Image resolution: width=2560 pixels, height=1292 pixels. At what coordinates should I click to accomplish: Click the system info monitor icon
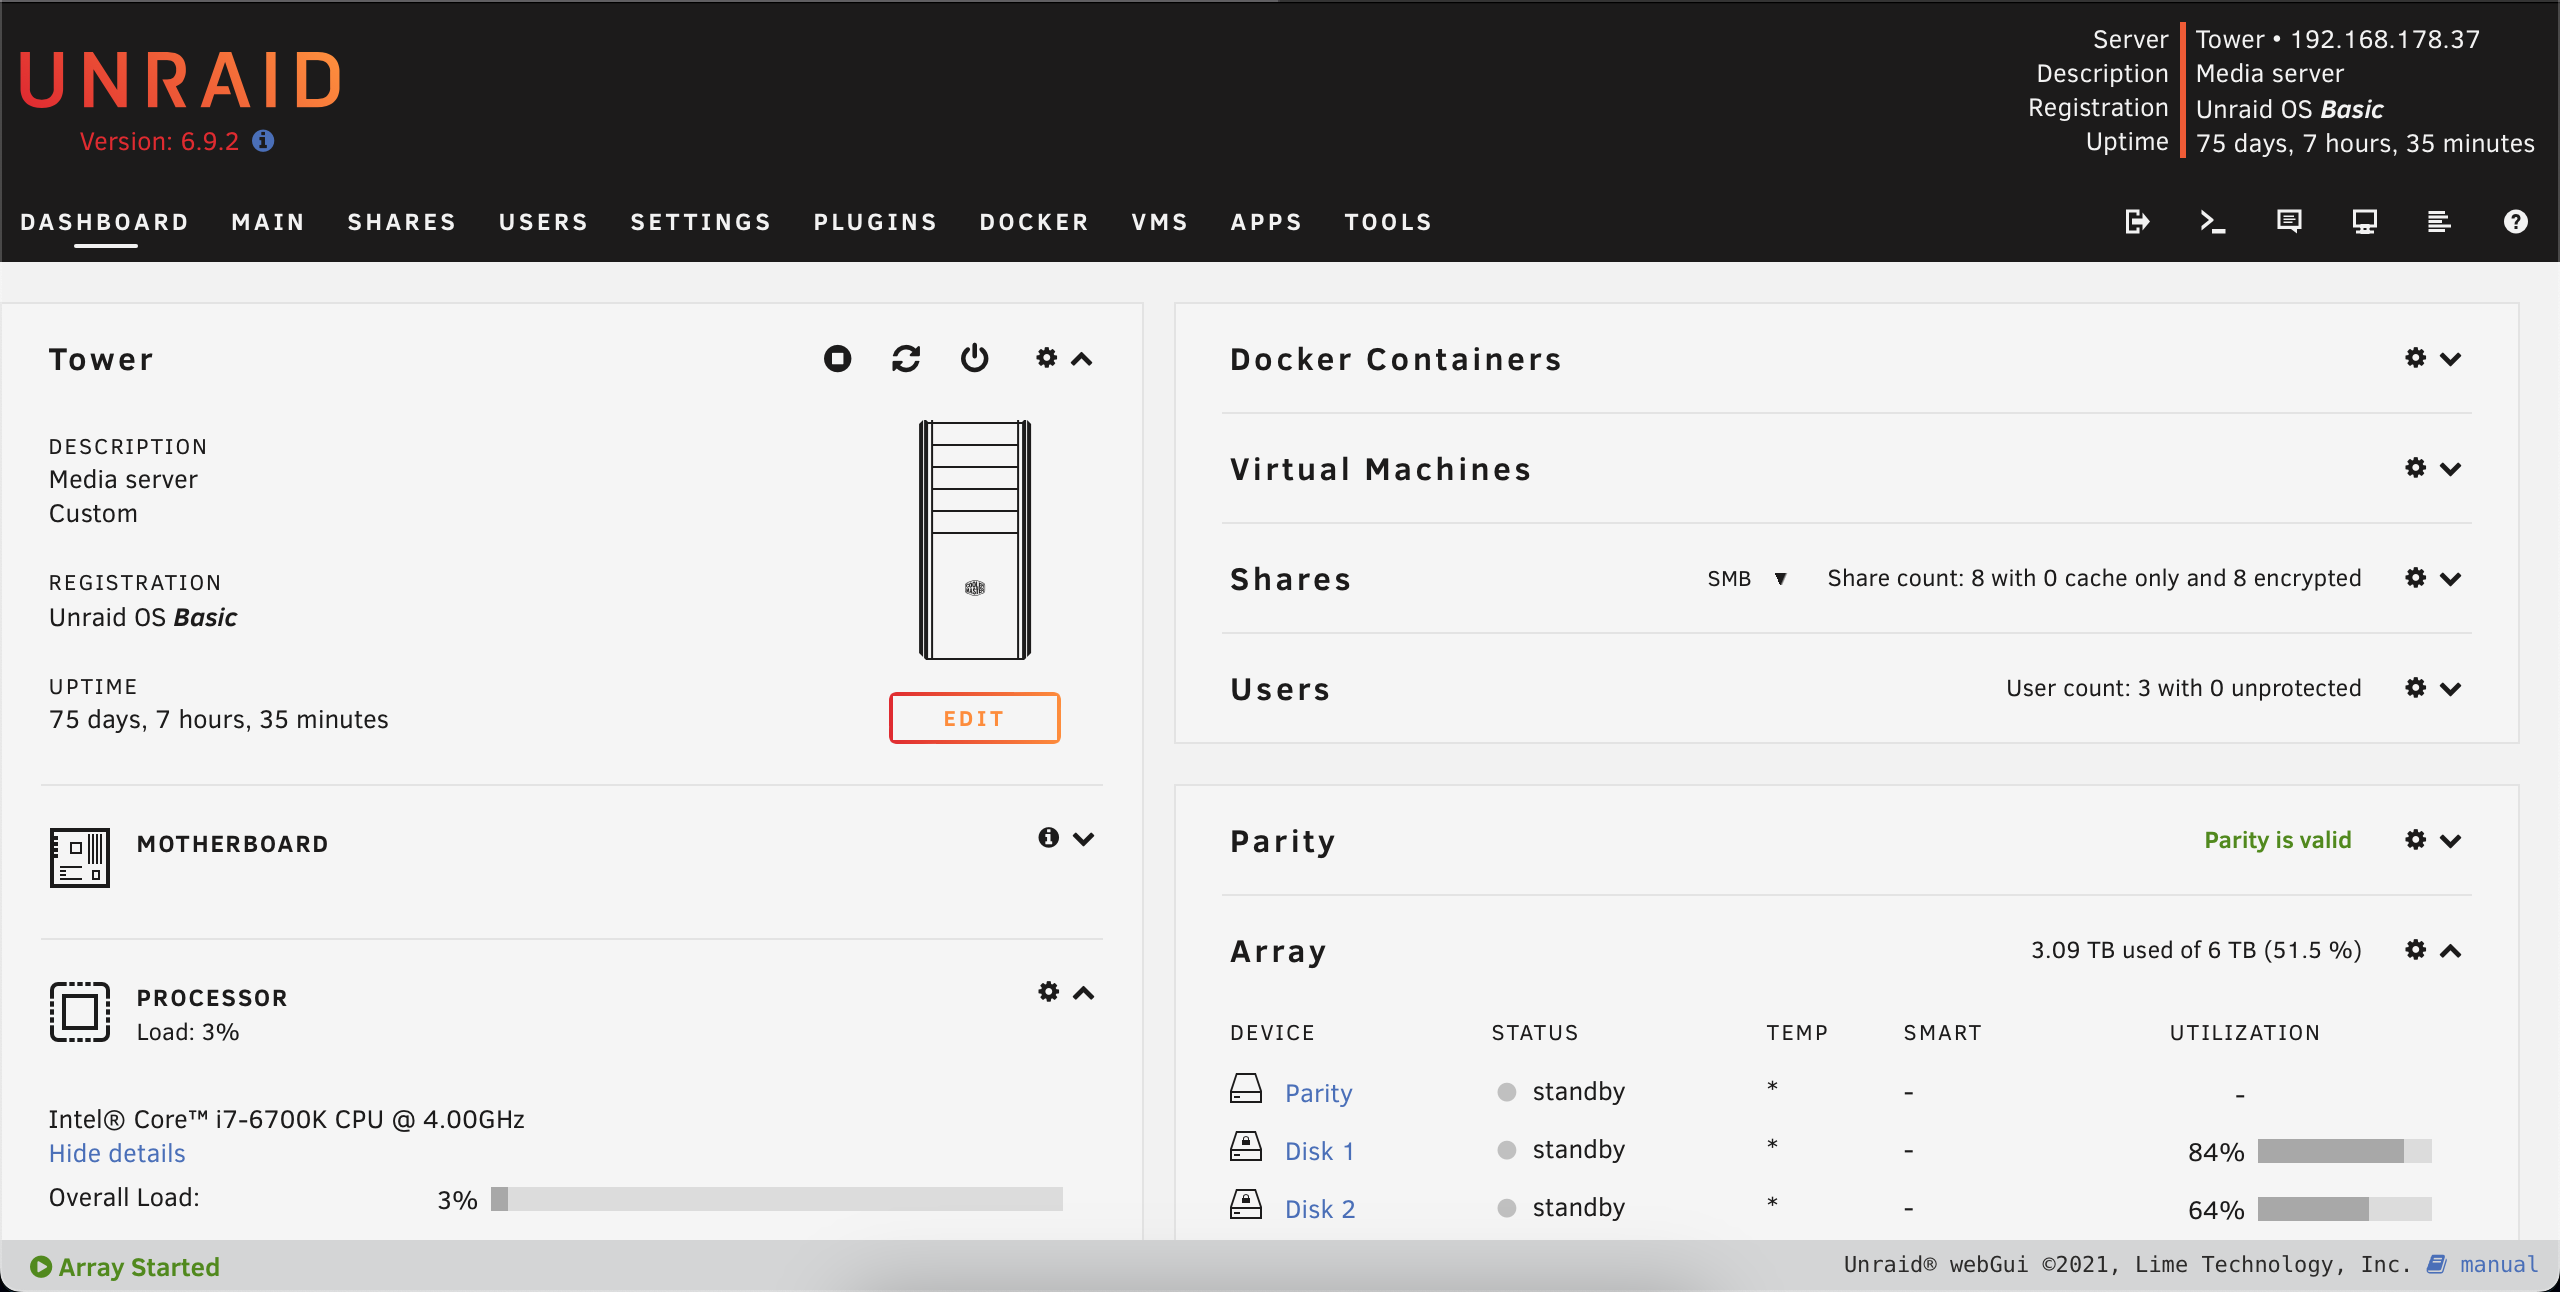2365,221
